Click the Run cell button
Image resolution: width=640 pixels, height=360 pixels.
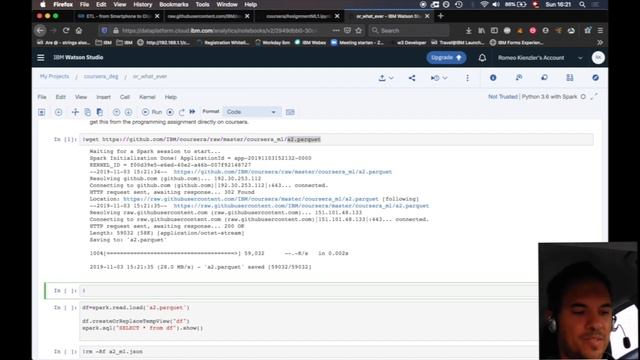click(x=152, y=112)
